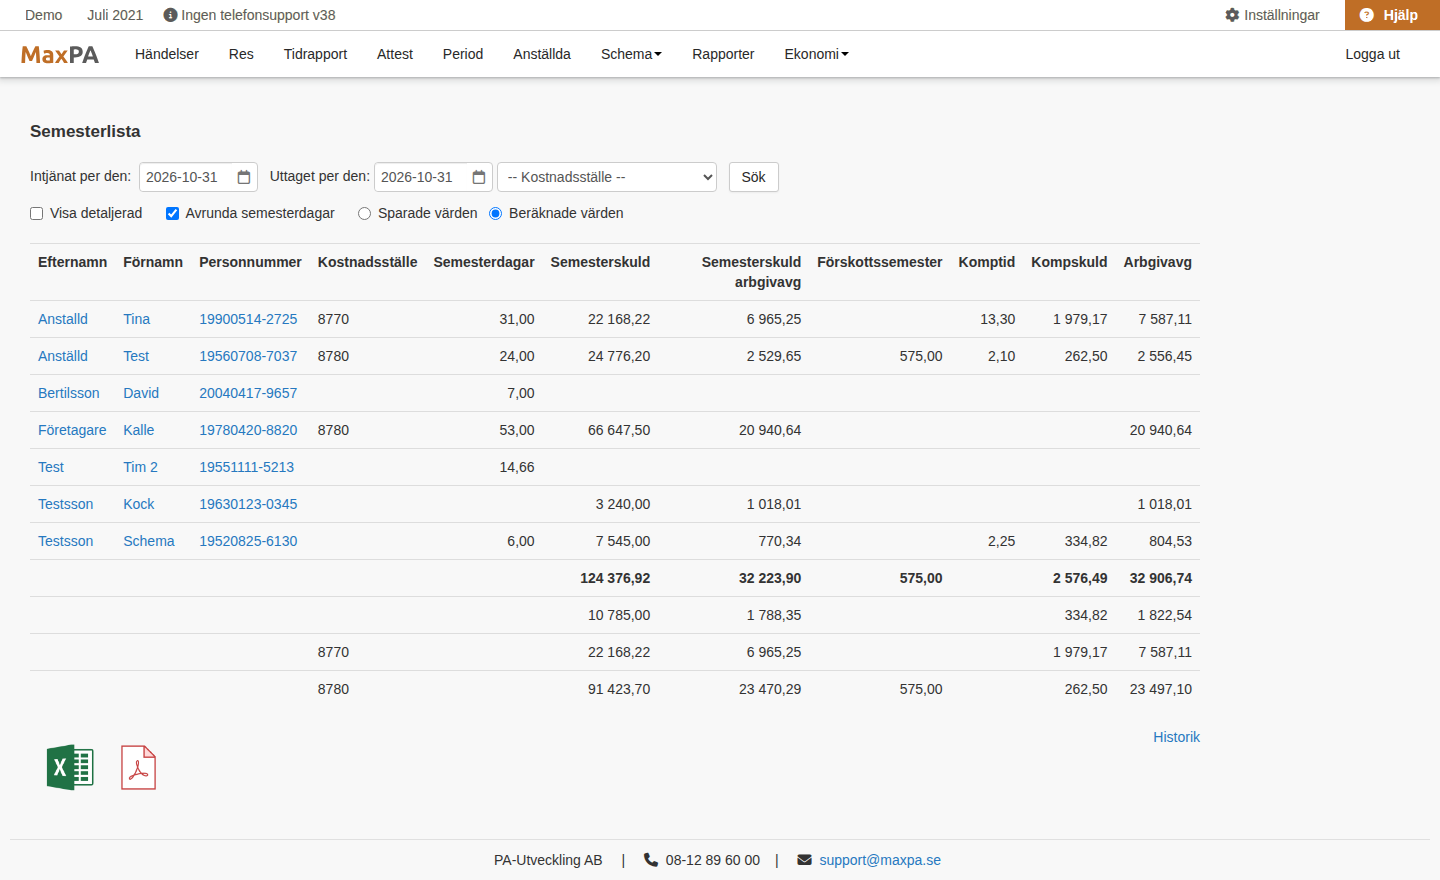
Task: Expand the Schema menu
Action: [631, 54]
